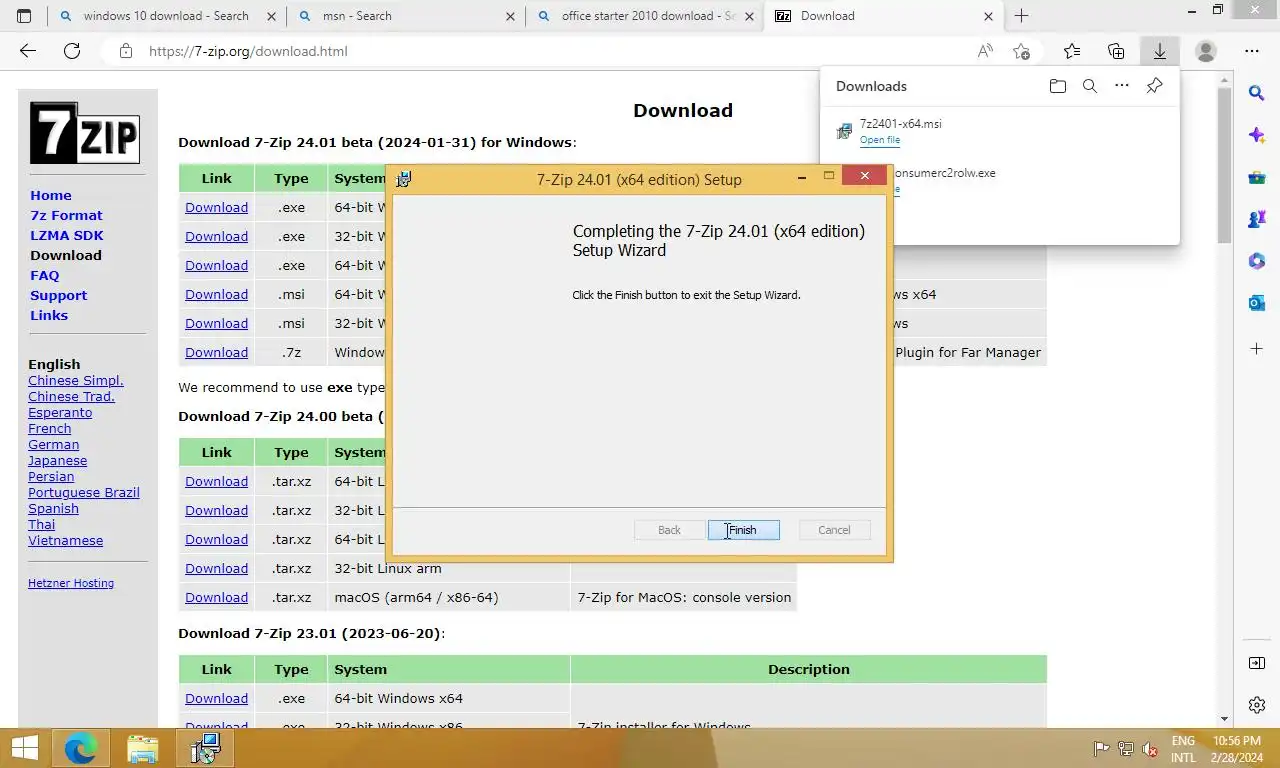Open Tools briefcase icon in sidebar
The image size is (1280, 768).
(1257, 177)
